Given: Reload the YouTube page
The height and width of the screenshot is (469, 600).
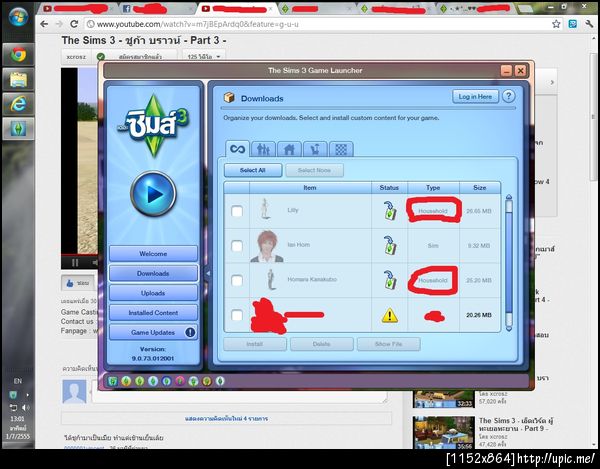Looking at the screenshot, I should [74, 24].
